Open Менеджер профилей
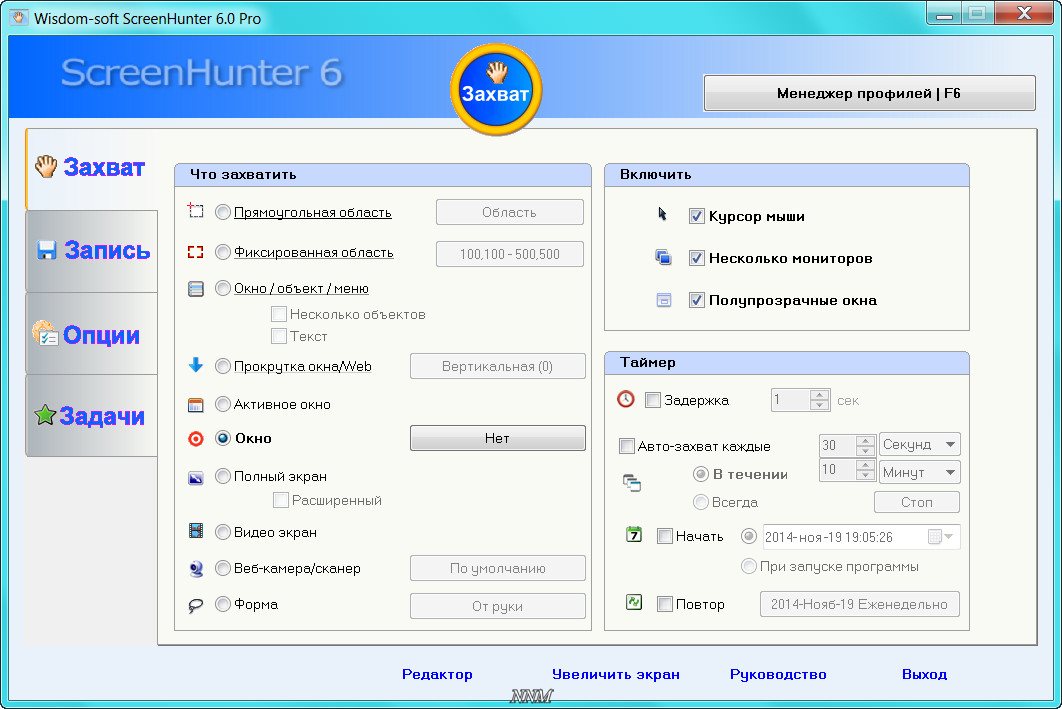The image size is (1062, 709). tap(869, 93)
